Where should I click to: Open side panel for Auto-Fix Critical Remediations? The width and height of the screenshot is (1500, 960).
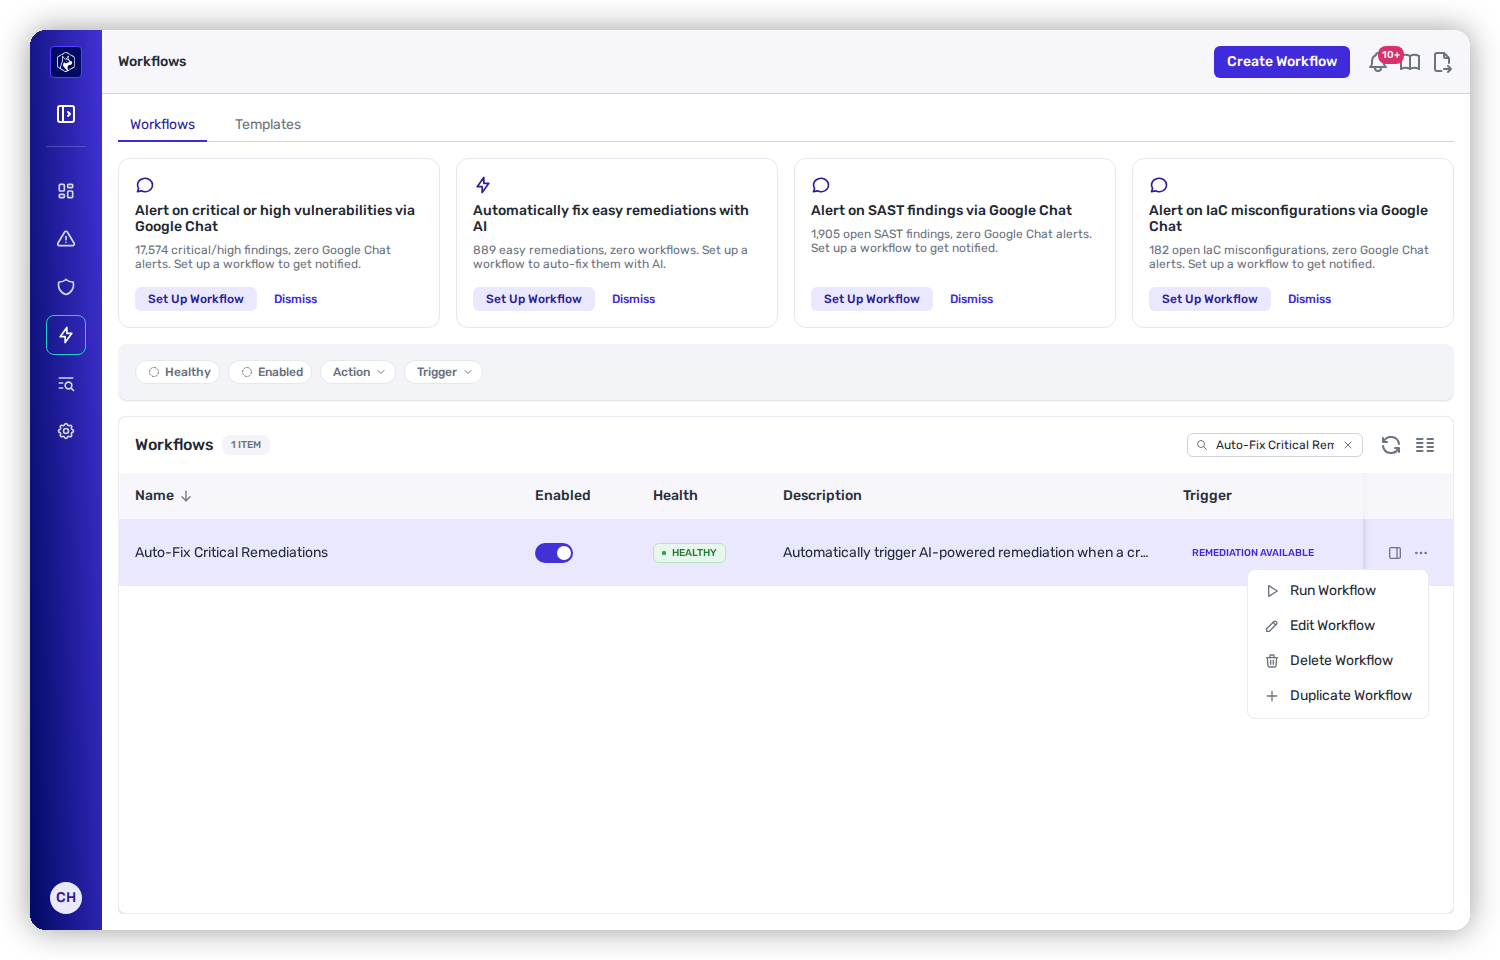click(x=1395, y=553)
